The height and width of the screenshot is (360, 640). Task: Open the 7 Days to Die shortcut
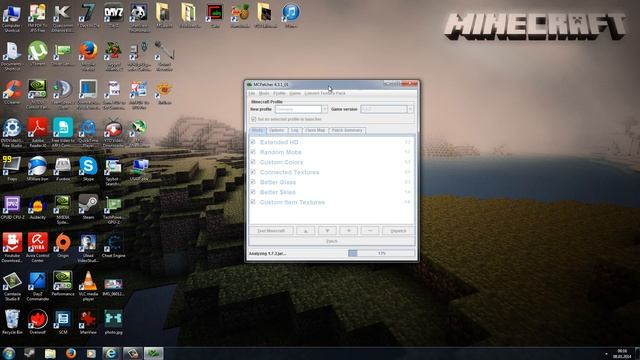[x=88, y=15]
